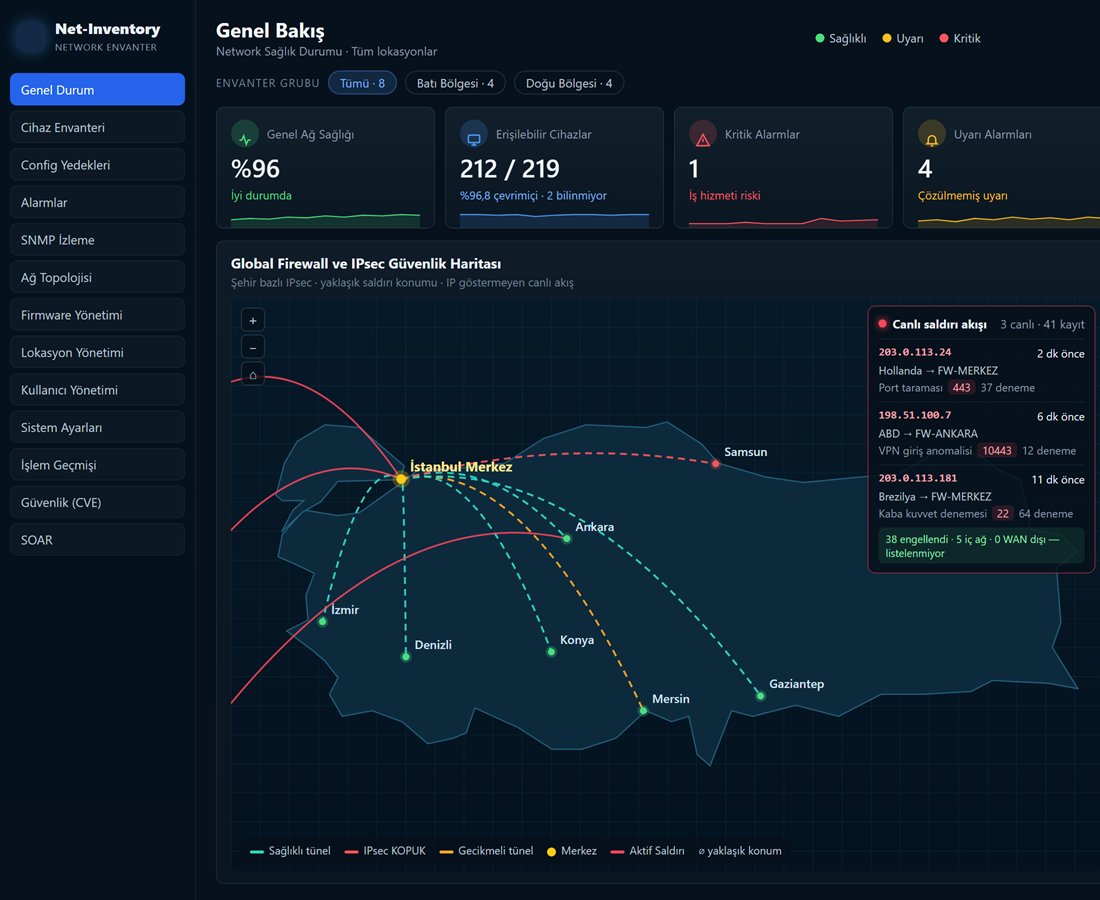
Task: Open Config Yedekleri section
Action: (x=98, y=165)
